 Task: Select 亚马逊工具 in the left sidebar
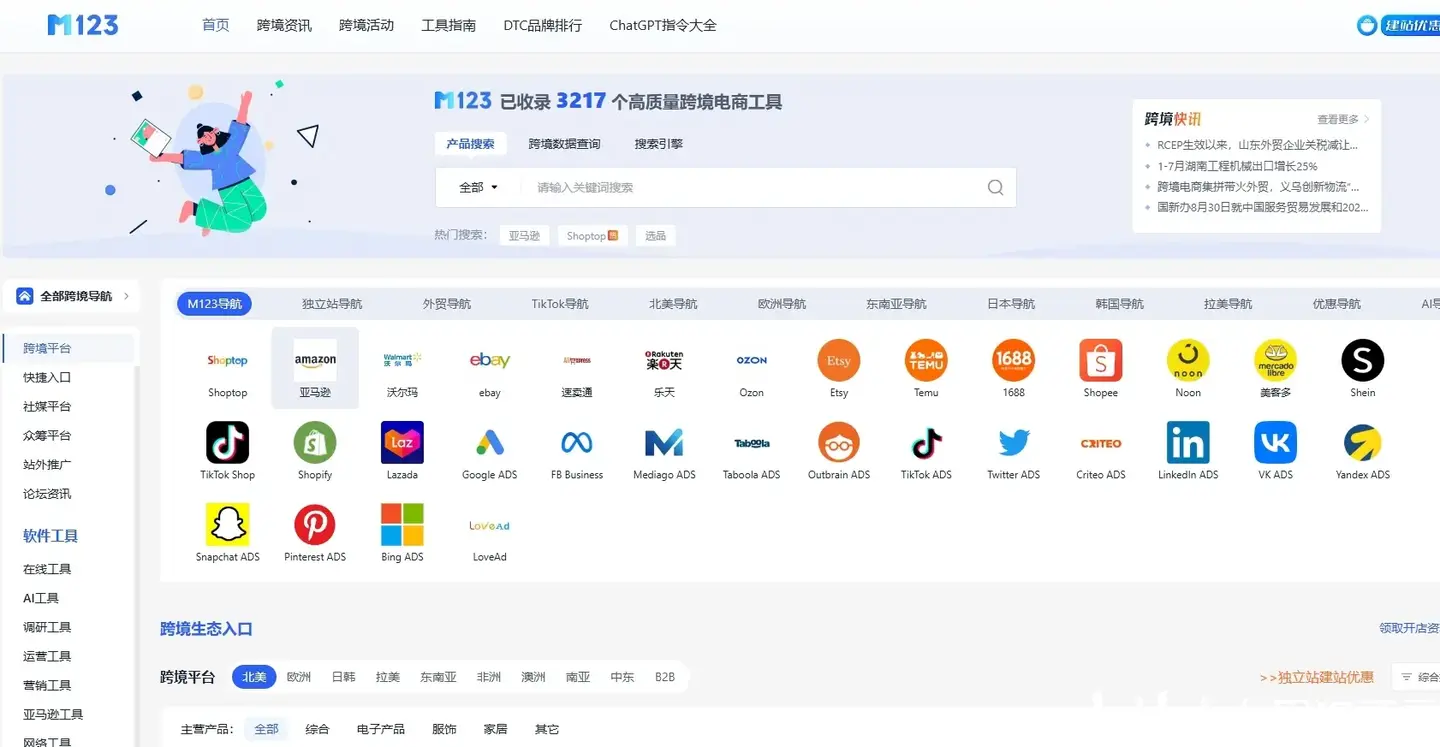(53, 715)
